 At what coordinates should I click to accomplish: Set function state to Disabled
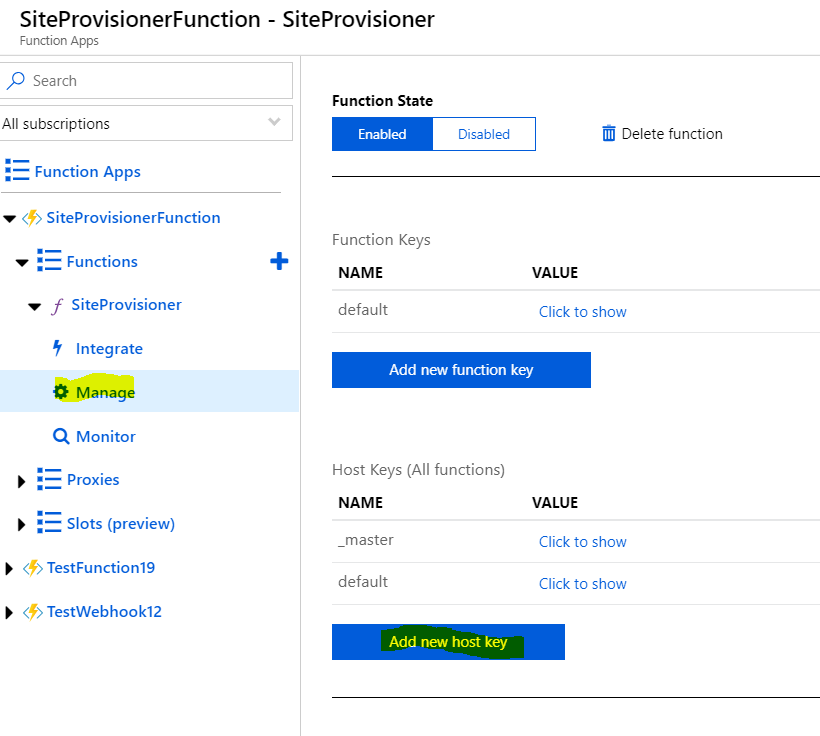point(484,134)
